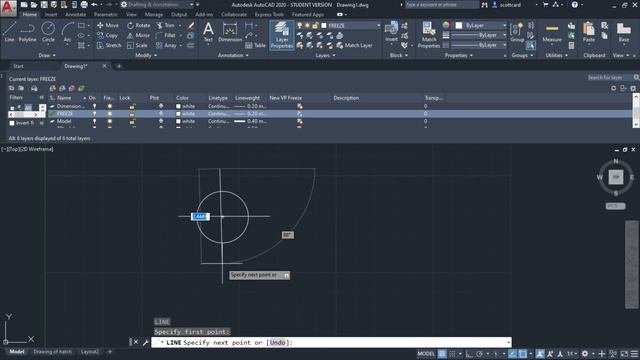Toggle On bulb for Dimension layer
The width and height of the screenshot is (640, 360).
click(94, 106)
